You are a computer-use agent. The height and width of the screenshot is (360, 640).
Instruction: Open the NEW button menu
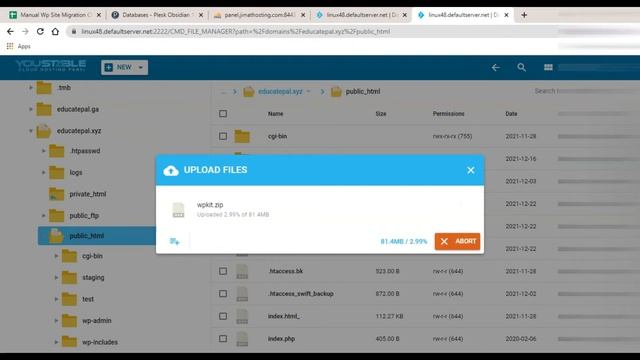click(x=124, y=67)
